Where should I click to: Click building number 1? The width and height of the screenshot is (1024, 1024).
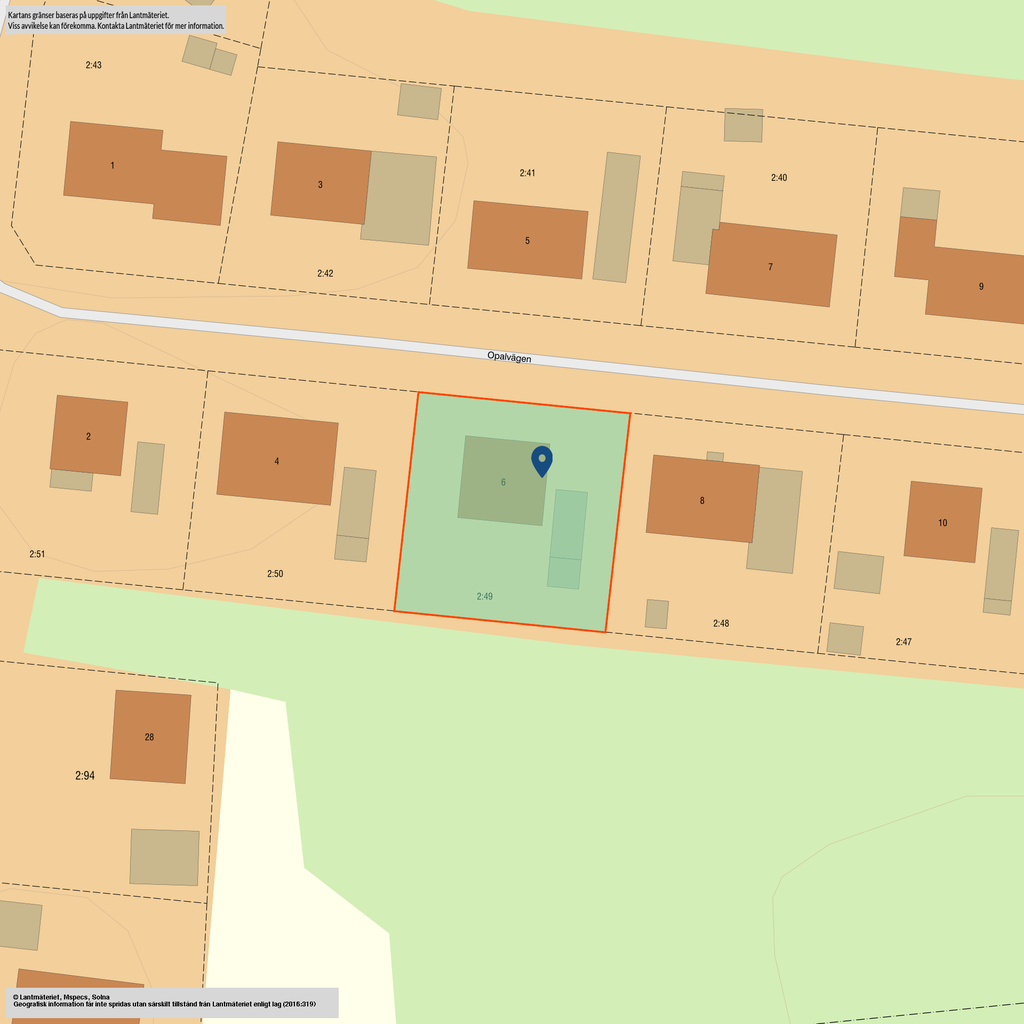112,165
